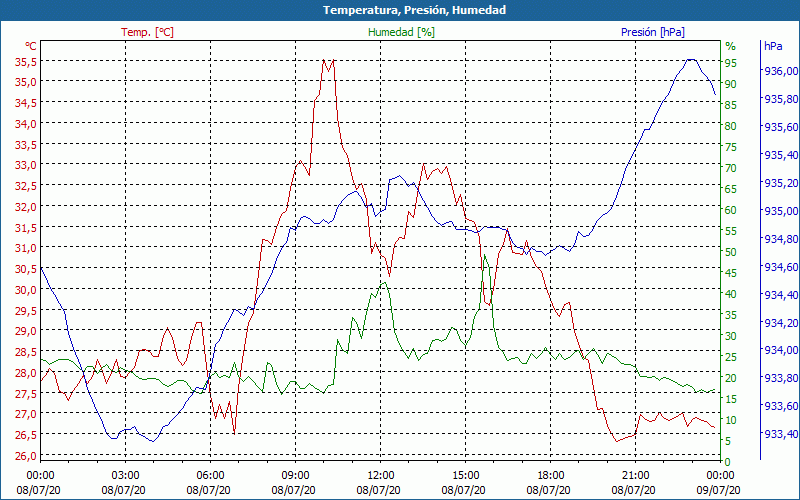
Task: Click the 31,5 temperature axis value
Action: [x=26, y=227]
